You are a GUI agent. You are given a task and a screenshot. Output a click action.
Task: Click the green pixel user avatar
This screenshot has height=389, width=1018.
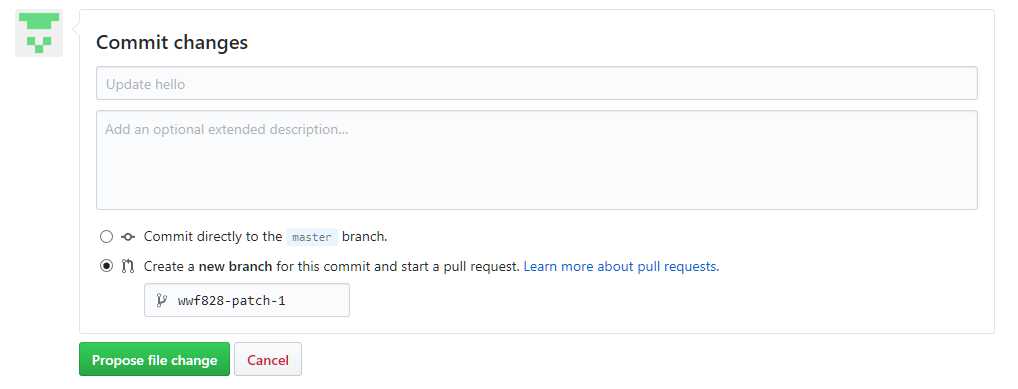pyautogui.click(x=39, y=33)
